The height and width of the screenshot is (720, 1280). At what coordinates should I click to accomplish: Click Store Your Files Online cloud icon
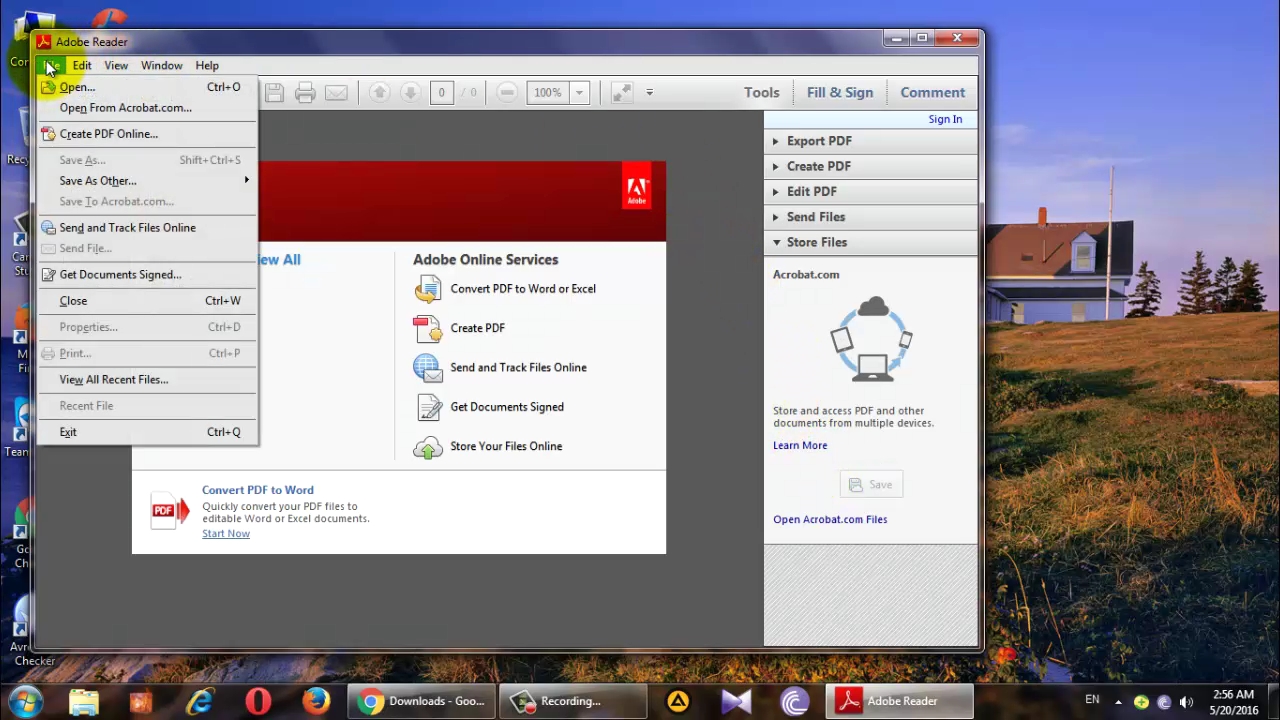(428, 447)
